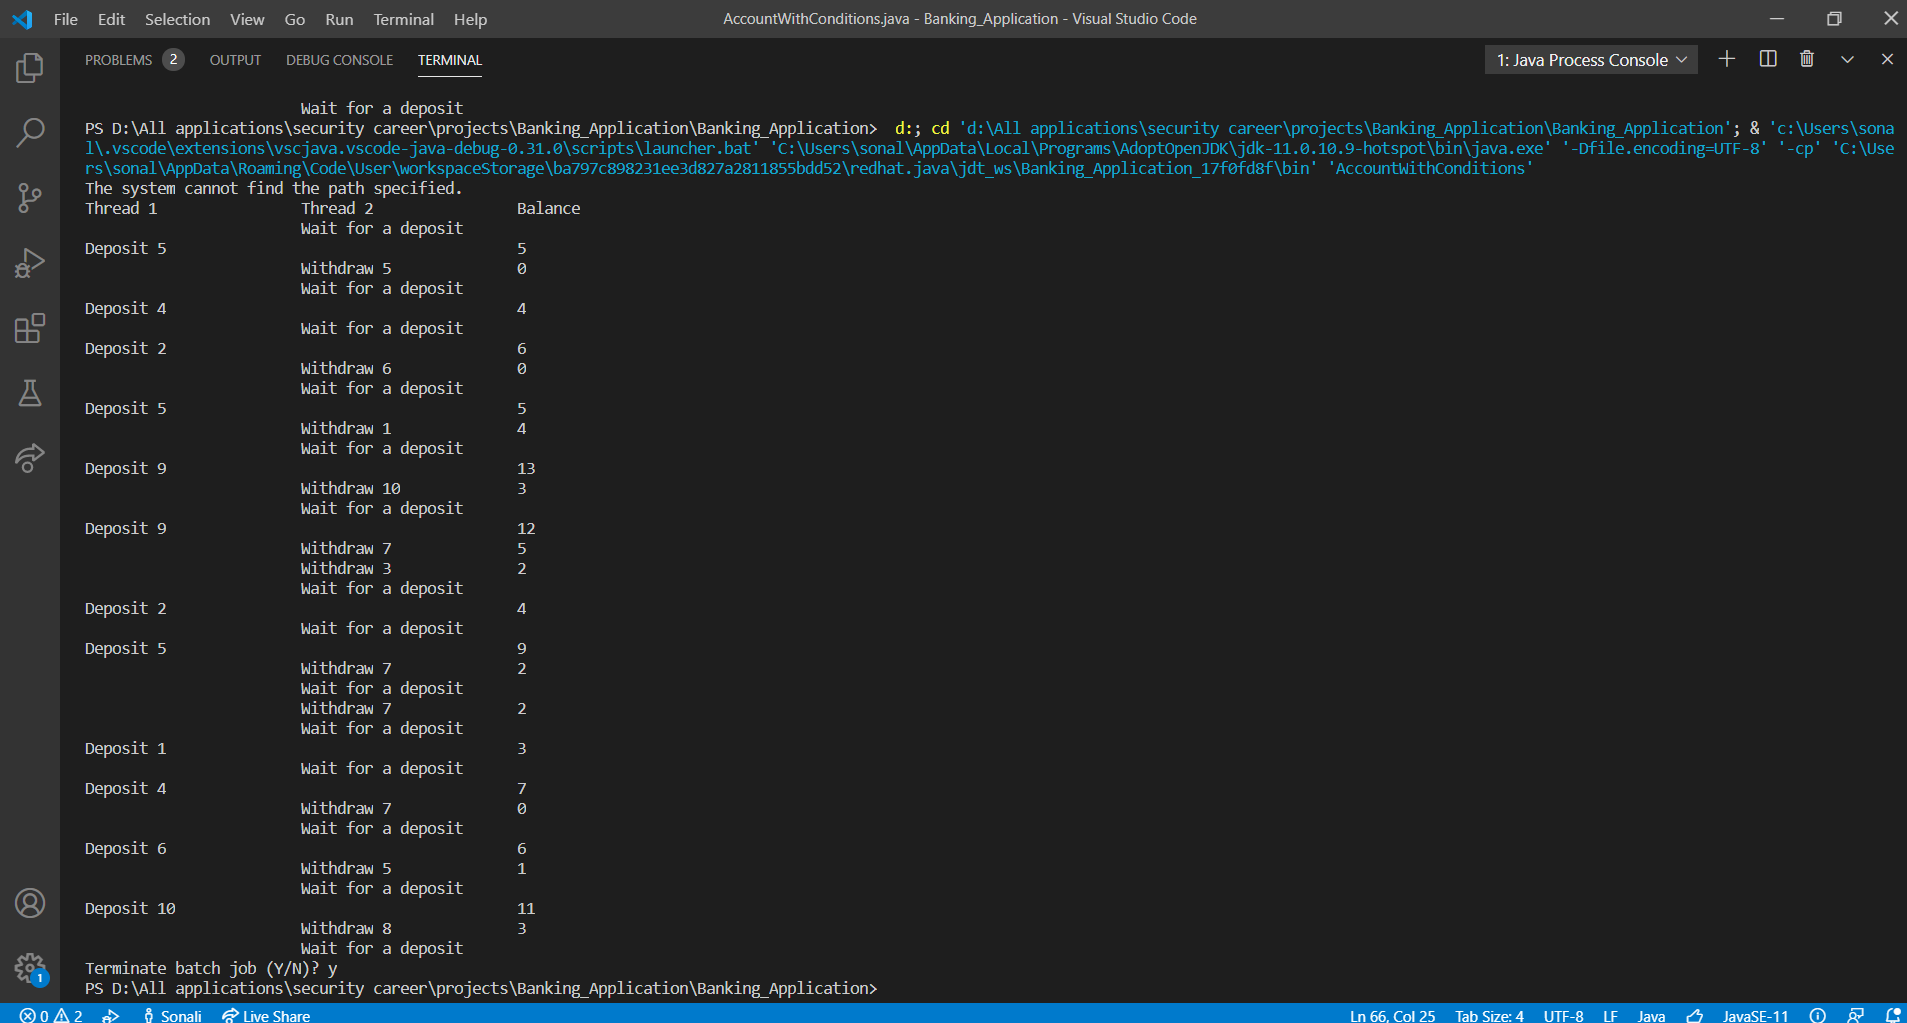This screenshot has height=1023, width=1907.
Task: Open the Manage gear settings icon
Action: pyautogui.click(x=30, y=968)
